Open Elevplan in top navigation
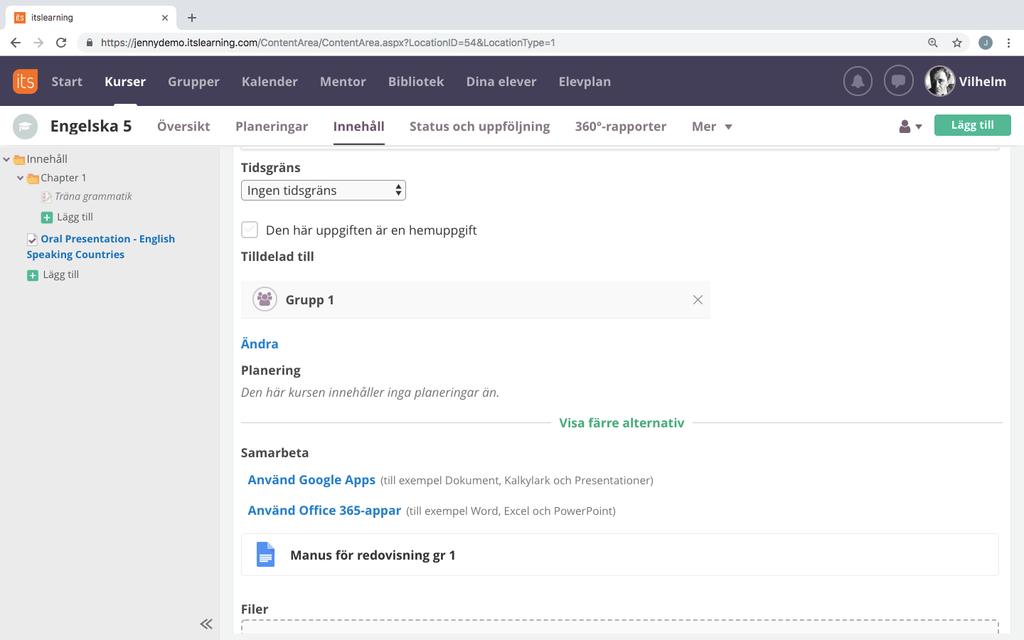This screenshot has width=1024, height=640. click(x=584, y=82)
